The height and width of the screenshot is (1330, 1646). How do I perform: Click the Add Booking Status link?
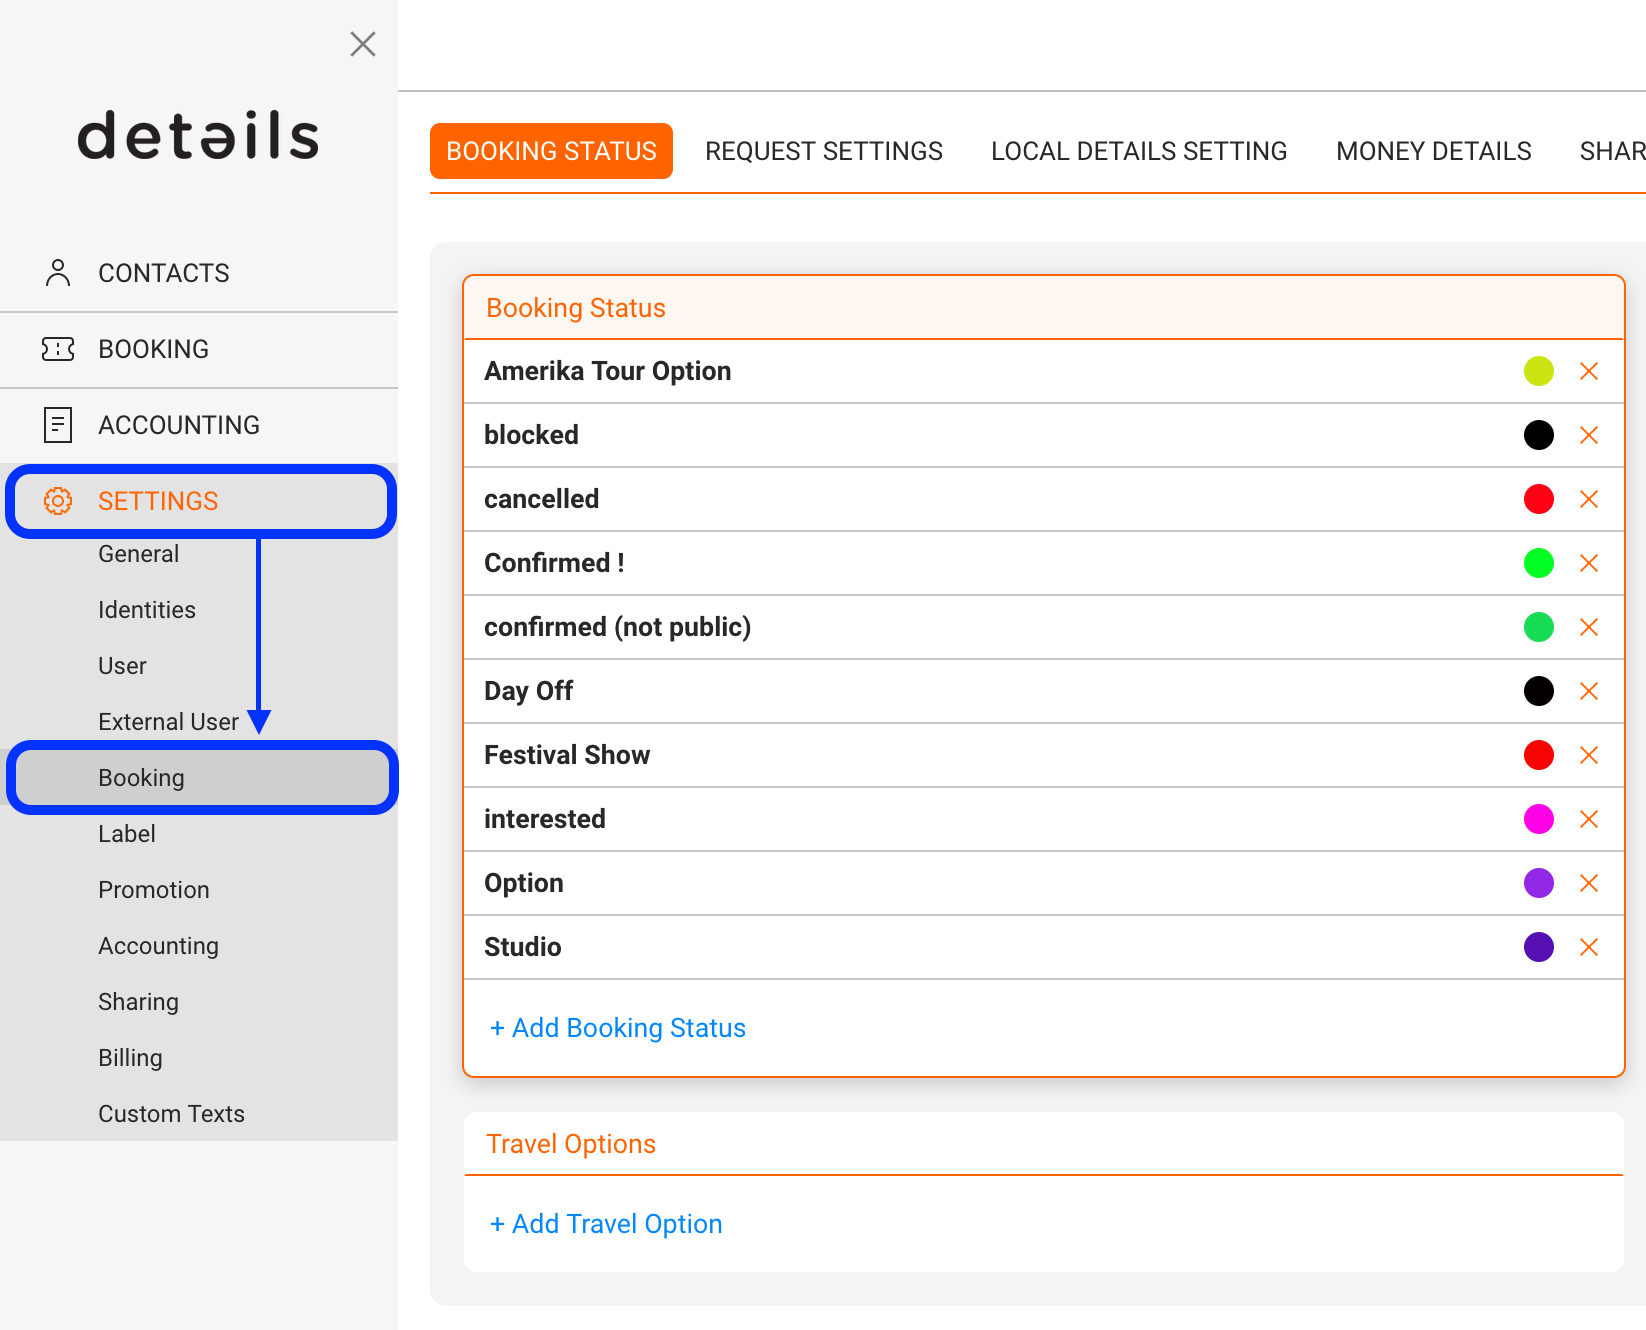[617, 1027]
